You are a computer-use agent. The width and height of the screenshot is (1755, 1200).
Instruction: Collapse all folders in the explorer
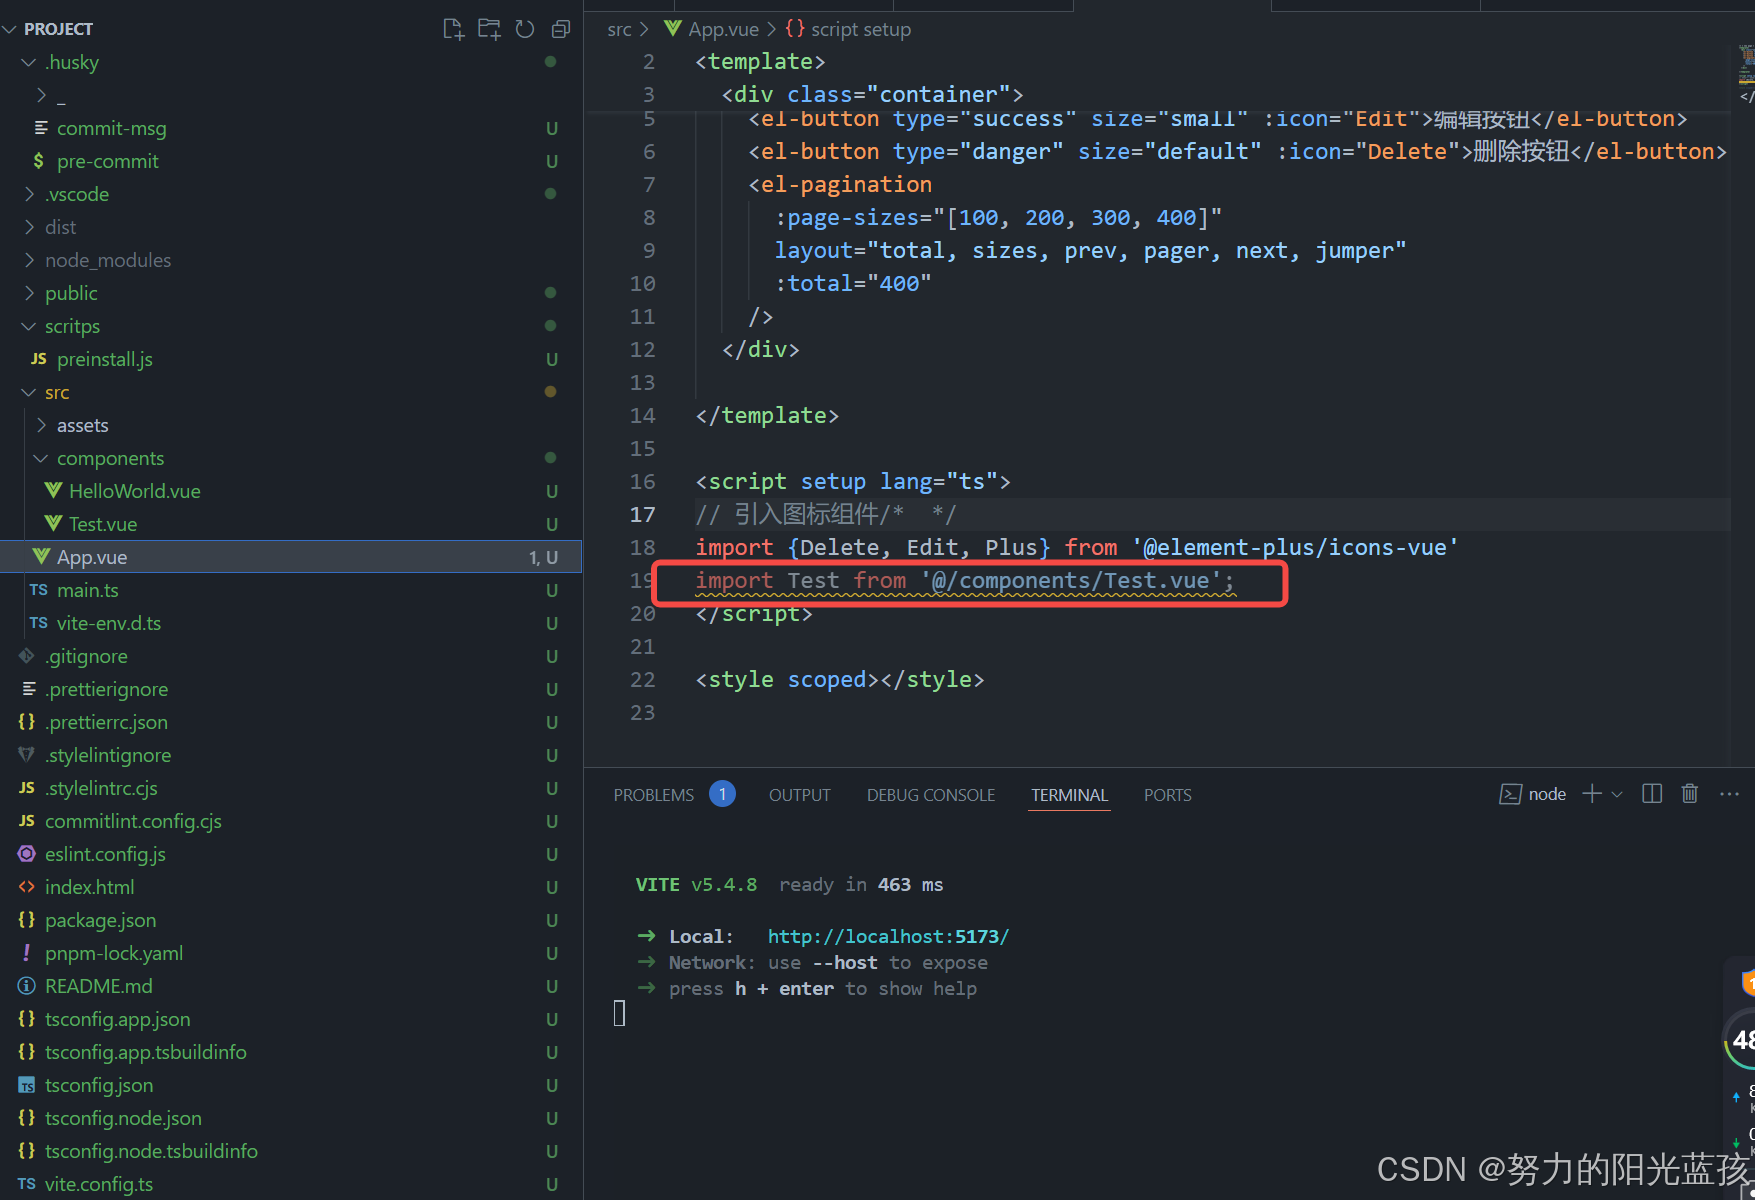click(561, 29)
